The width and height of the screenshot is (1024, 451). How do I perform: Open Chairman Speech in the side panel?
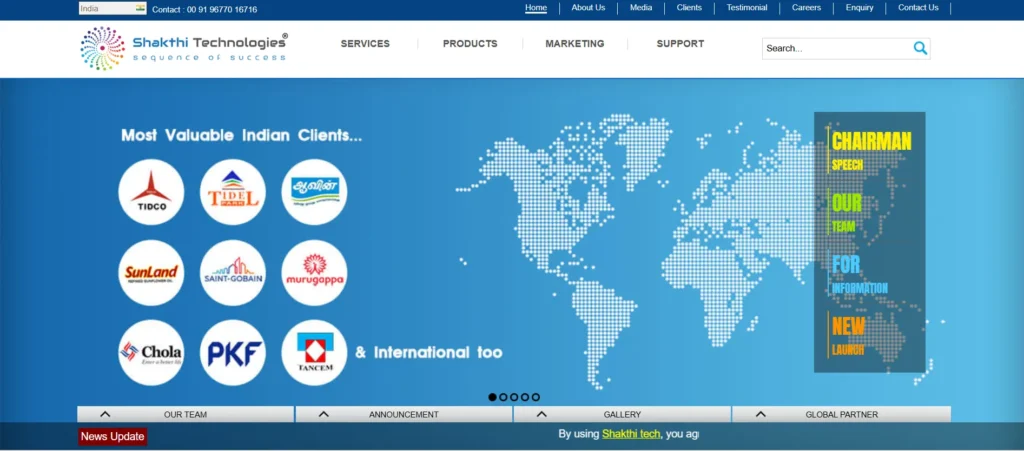[x=870, y=151]
